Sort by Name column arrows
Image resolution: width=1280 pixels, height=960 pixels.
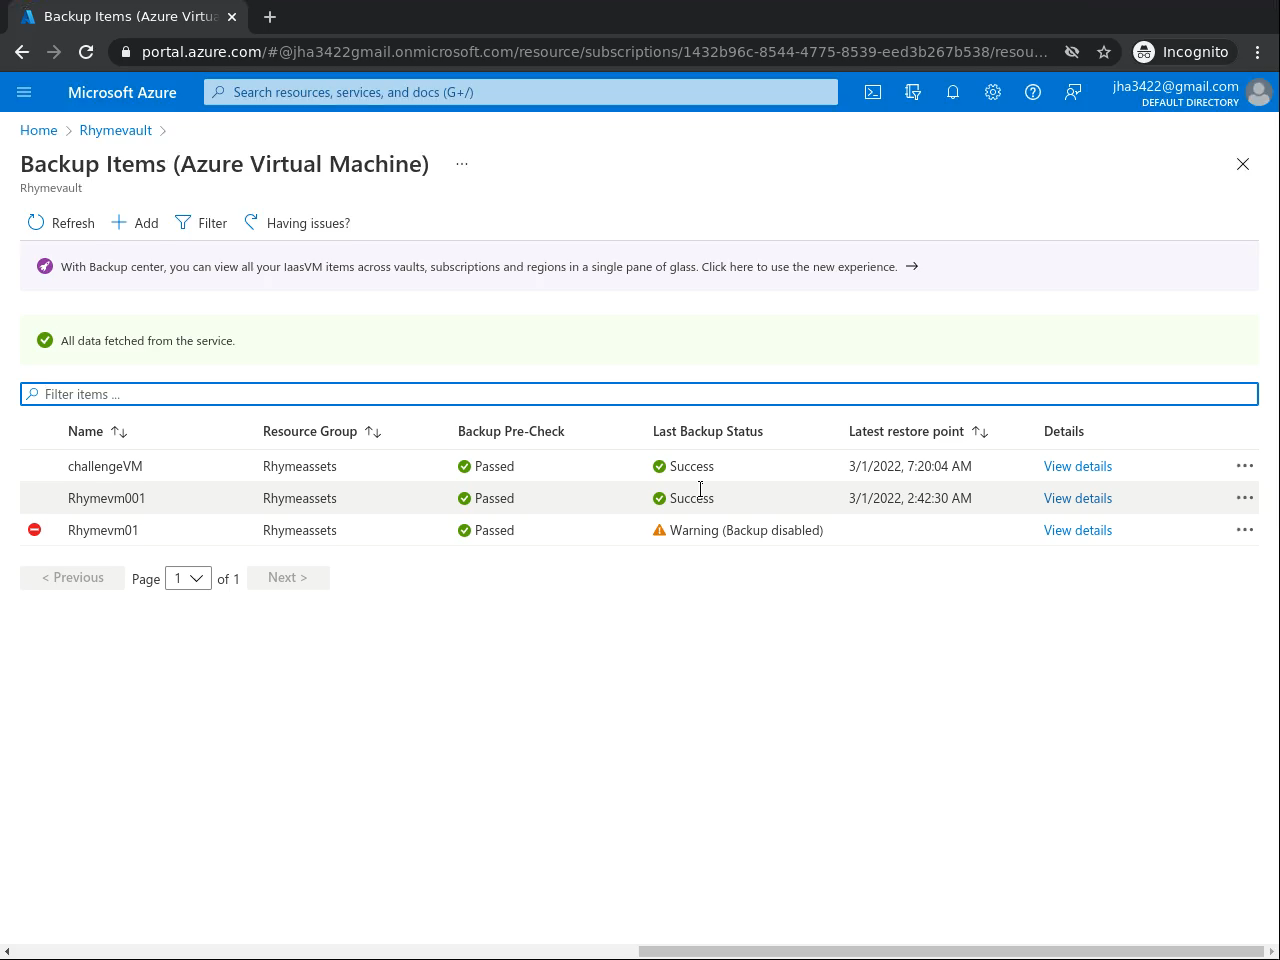point(119,432)
